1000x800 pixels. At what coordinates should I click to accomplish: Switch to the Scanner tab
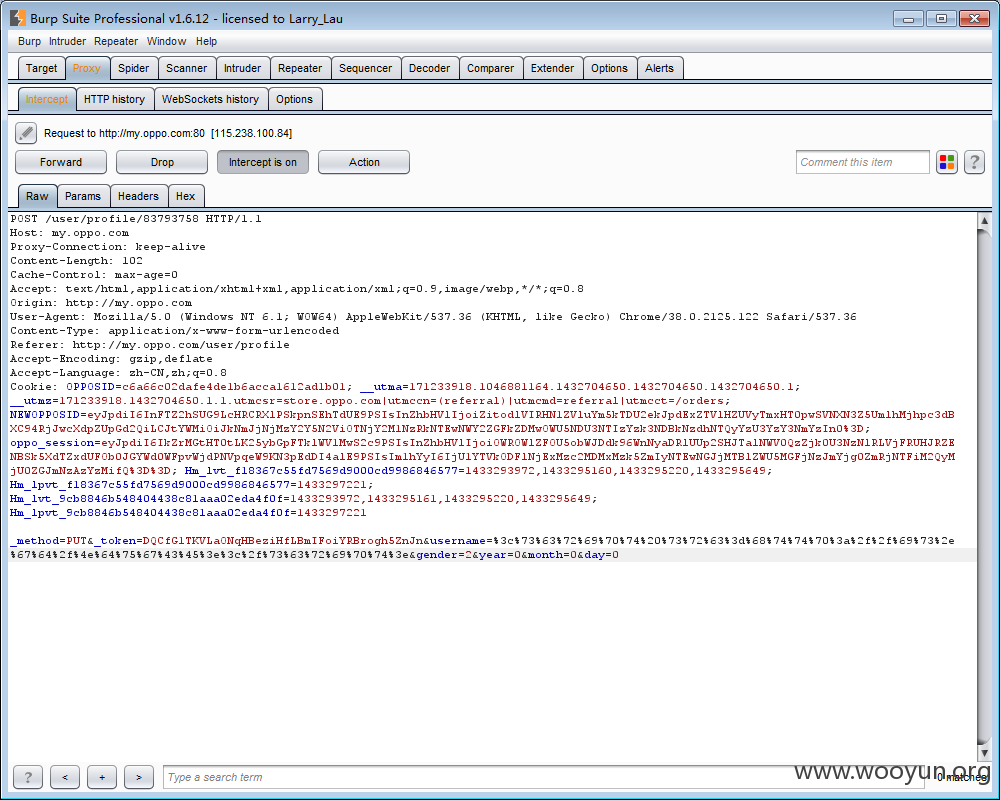point(186,68)
